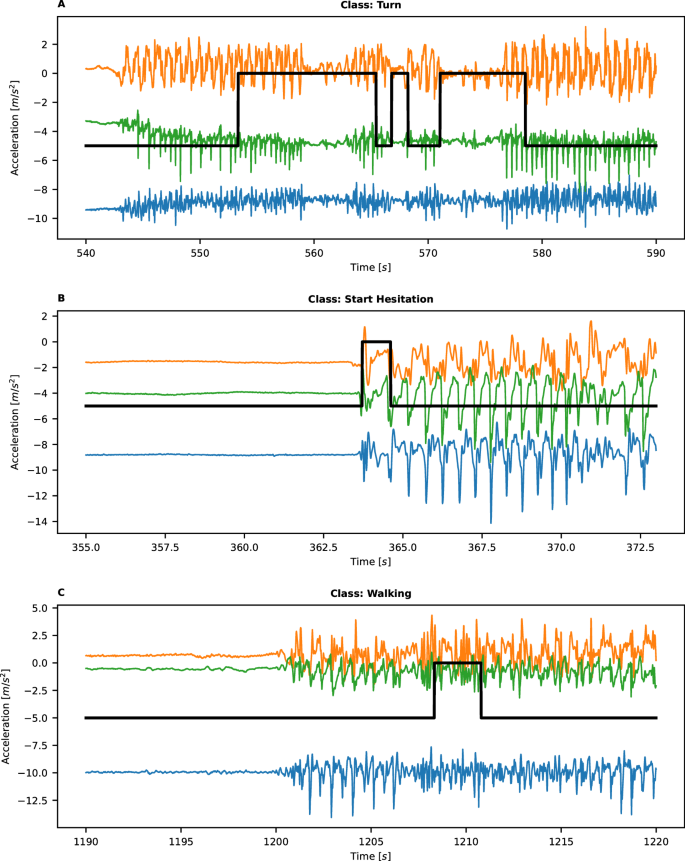Click y-axis tick "0" in Turn plot
This screenshot has height=861, width=685.
45,74
